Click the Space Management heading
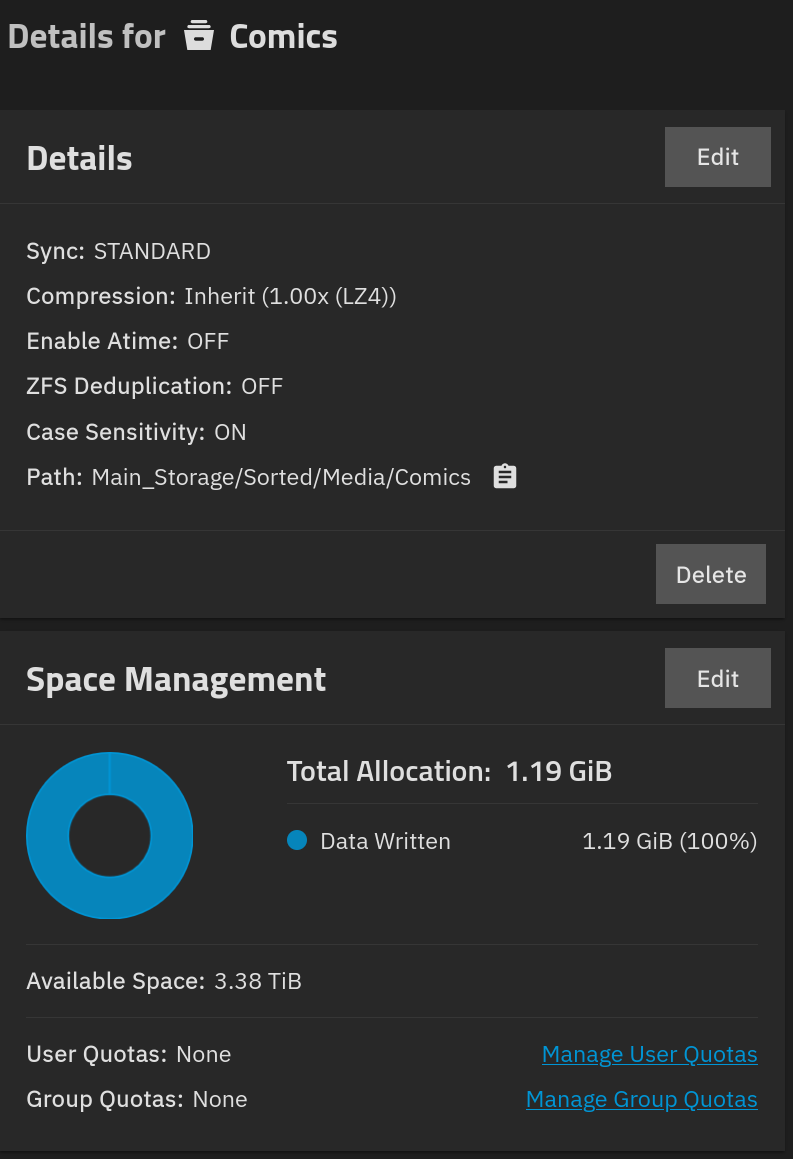The image size is (793, 1159). (x=176, y=679)
